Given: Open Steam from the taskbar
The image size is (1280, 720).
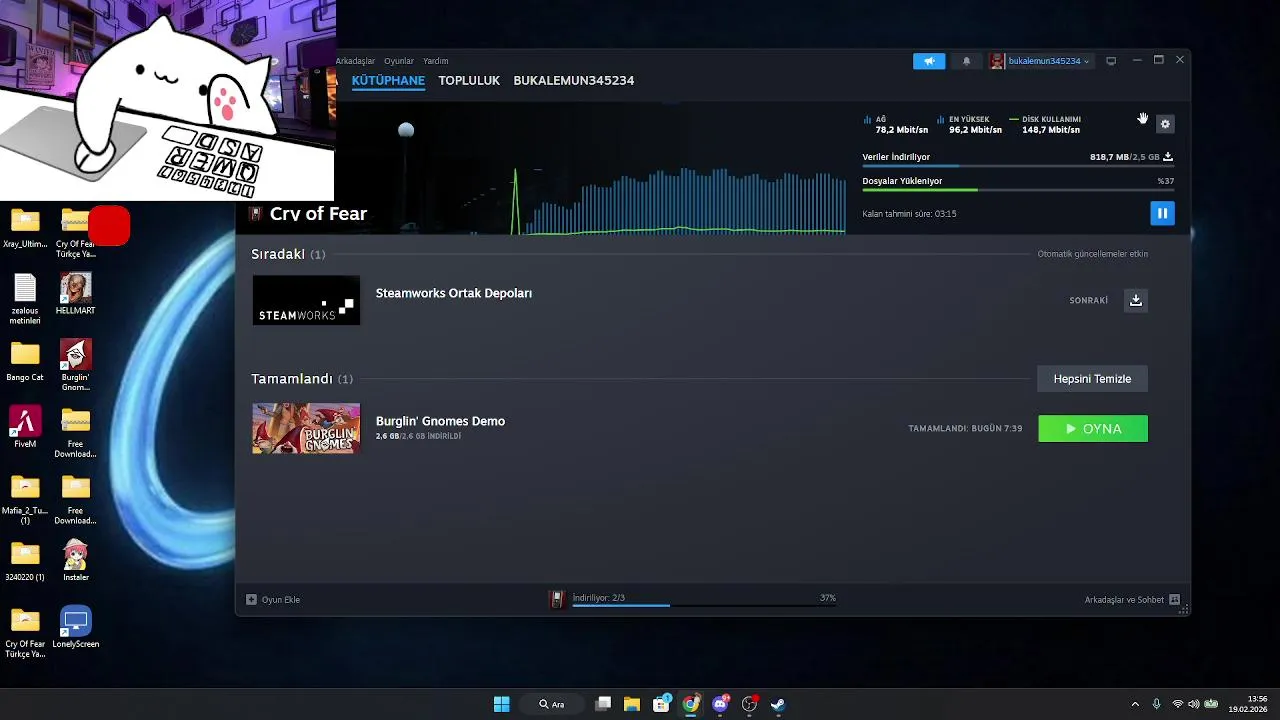Looking at the screenshot, I should coord(778,704).
